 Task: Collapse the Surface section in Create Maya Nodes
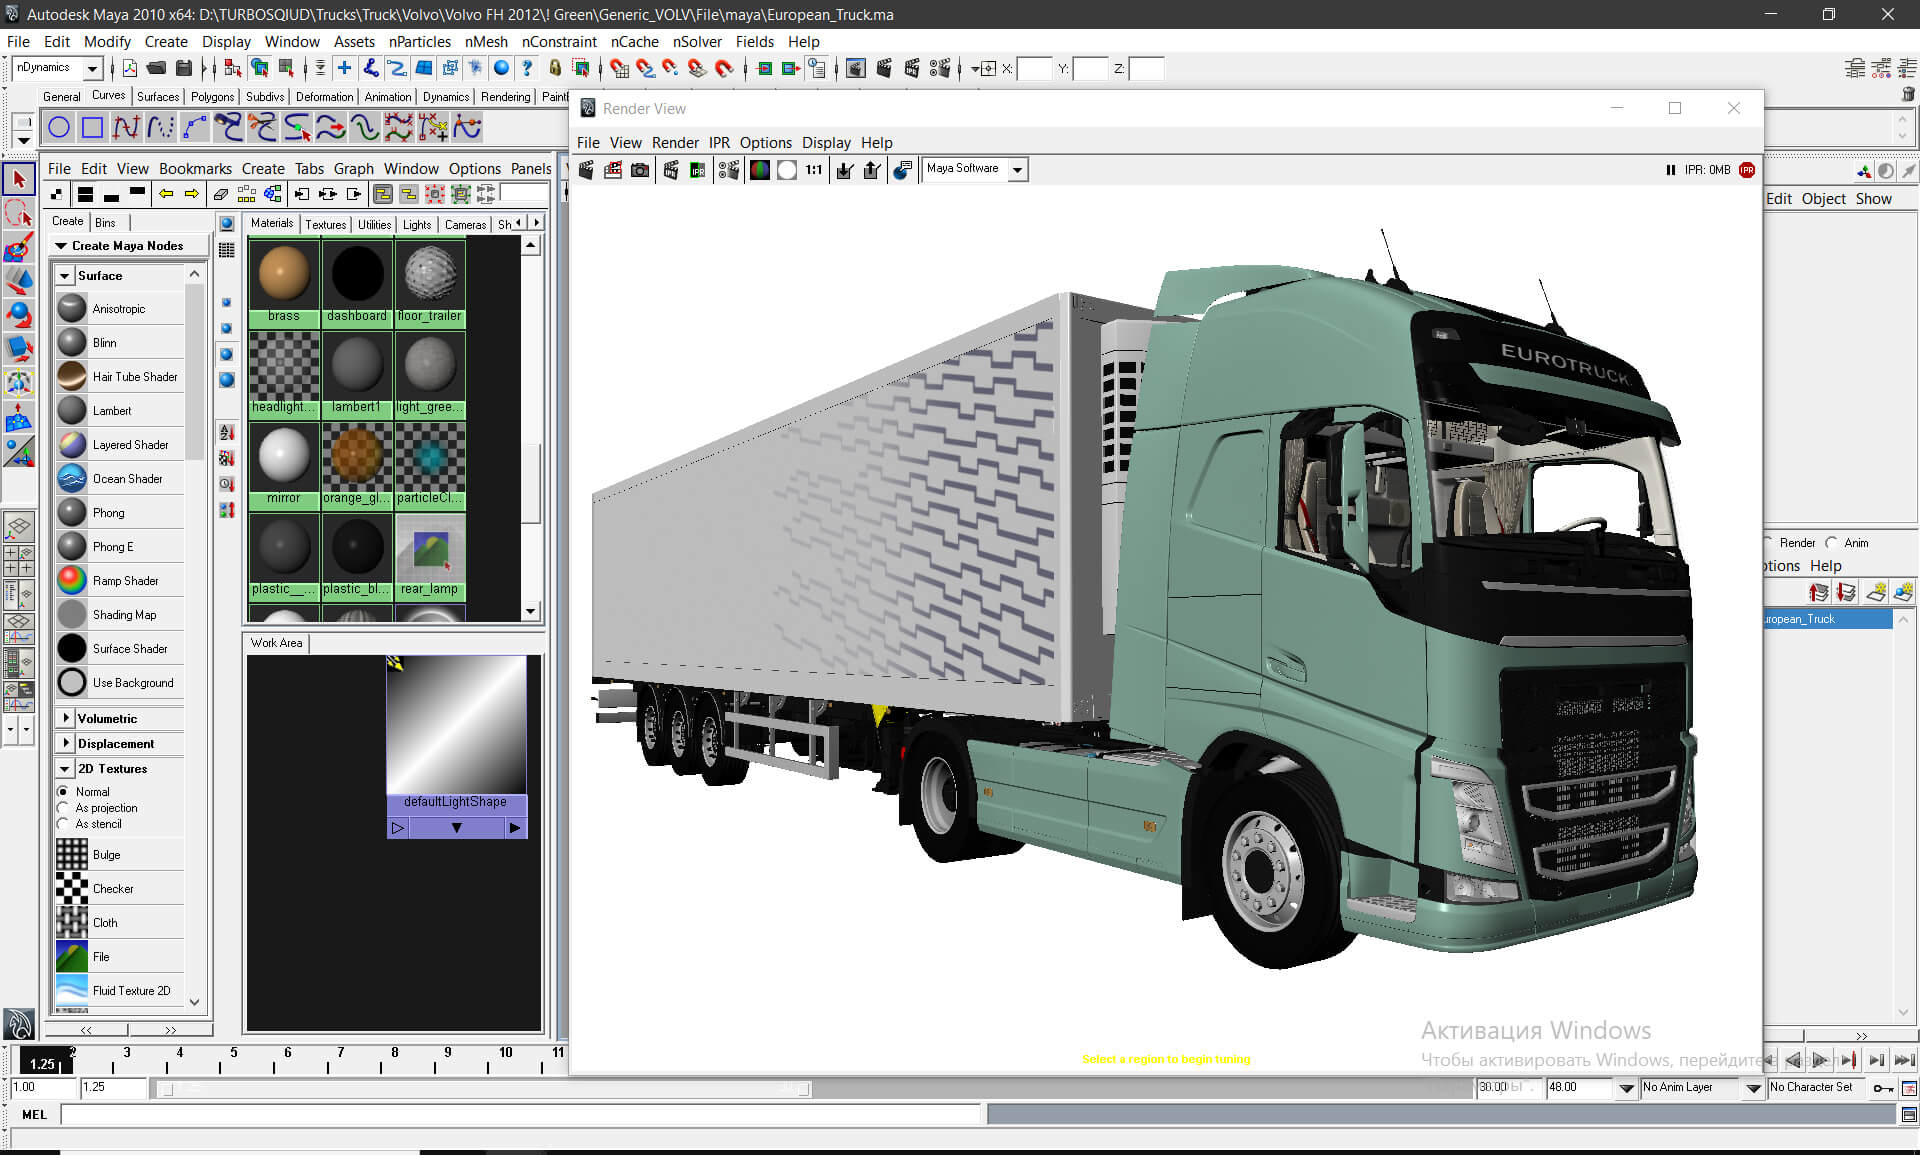tap(65, 276)
